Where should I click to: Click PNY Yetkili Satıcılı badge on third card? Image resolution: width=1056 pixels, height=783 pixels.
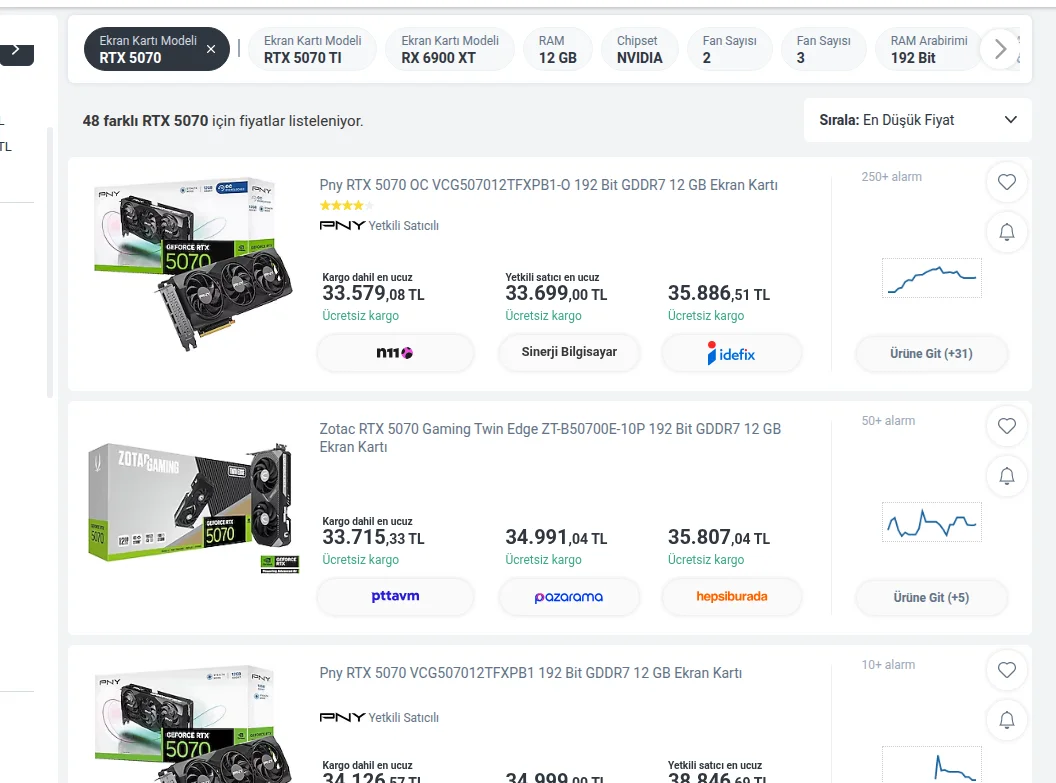click(x=379, y=718)
